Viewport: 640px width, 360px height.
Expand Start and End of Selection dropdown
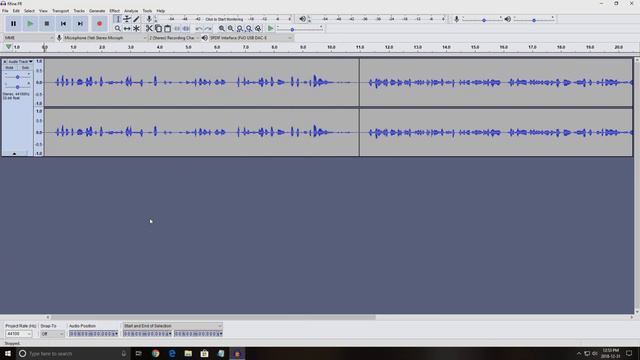(x=173, y=326)
